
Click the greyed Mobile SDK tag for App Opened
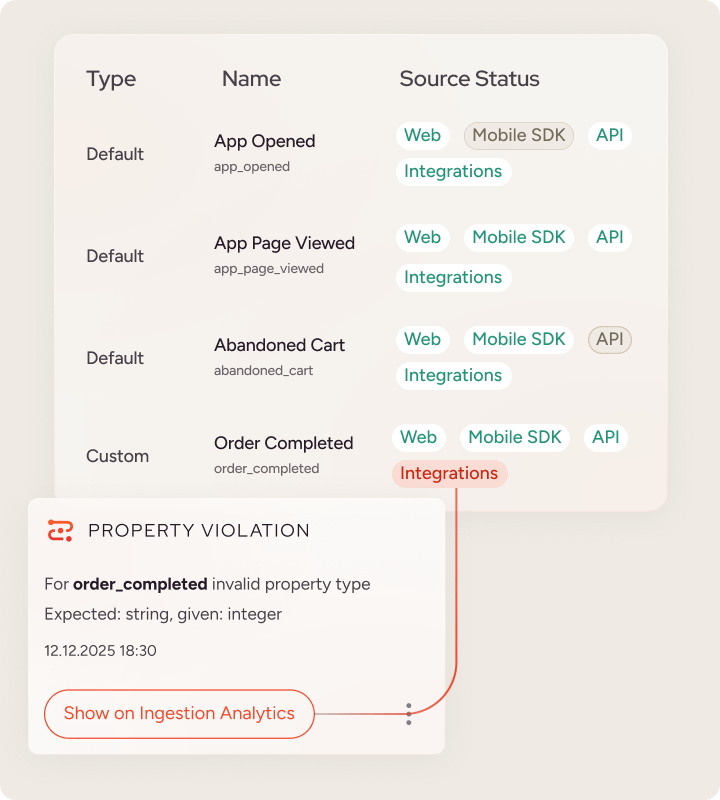click(x=518, y=135)
